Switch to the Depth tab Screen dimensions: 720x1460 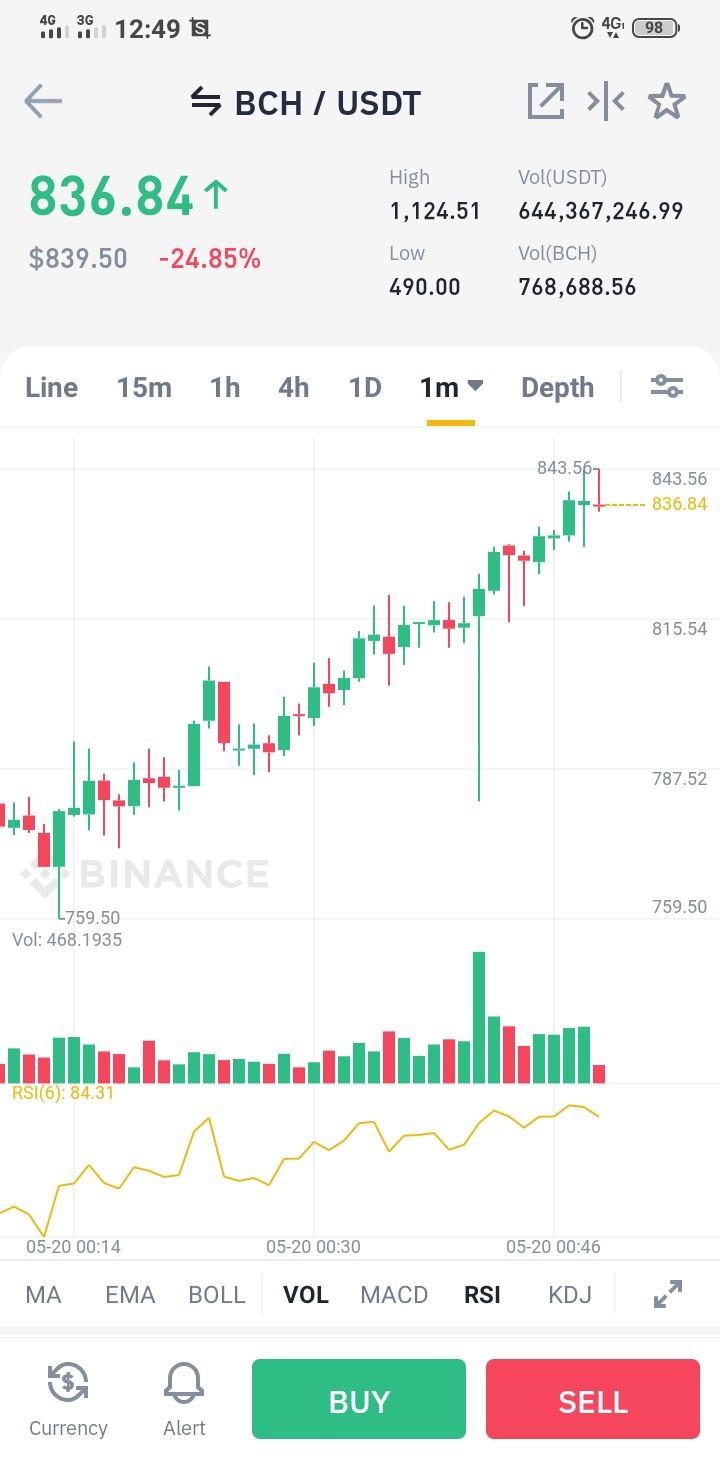pos(557,387)
